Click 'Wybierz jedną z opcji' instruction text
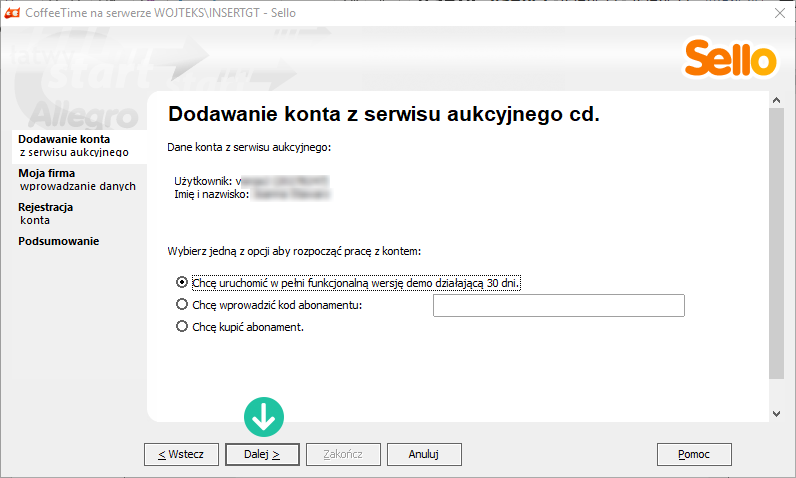Screen dimensions: 796x478 294,251
